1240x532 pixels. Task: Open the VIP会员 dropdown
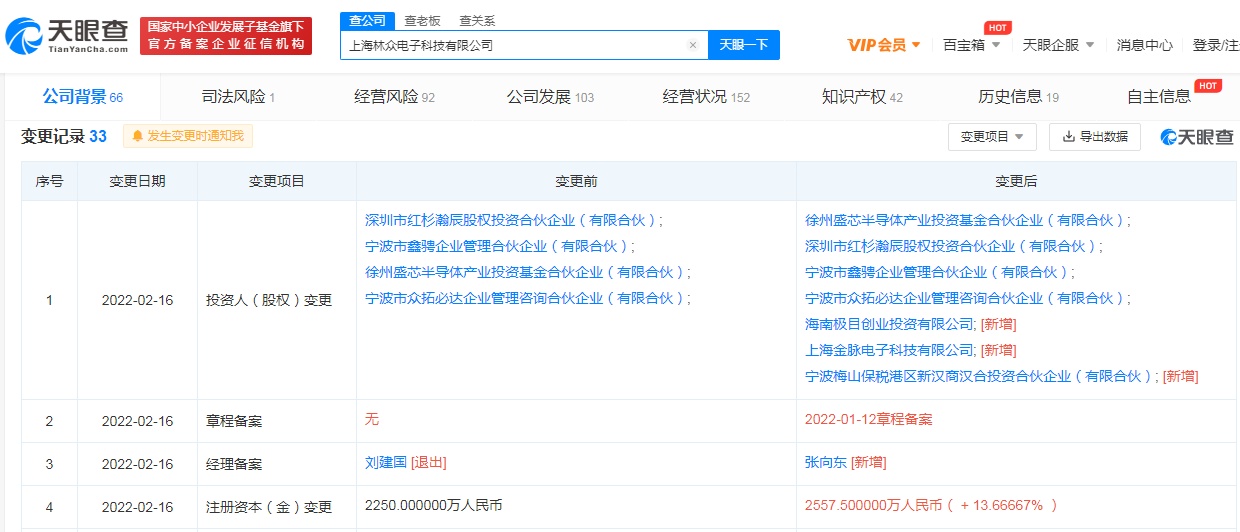point(884,45)
